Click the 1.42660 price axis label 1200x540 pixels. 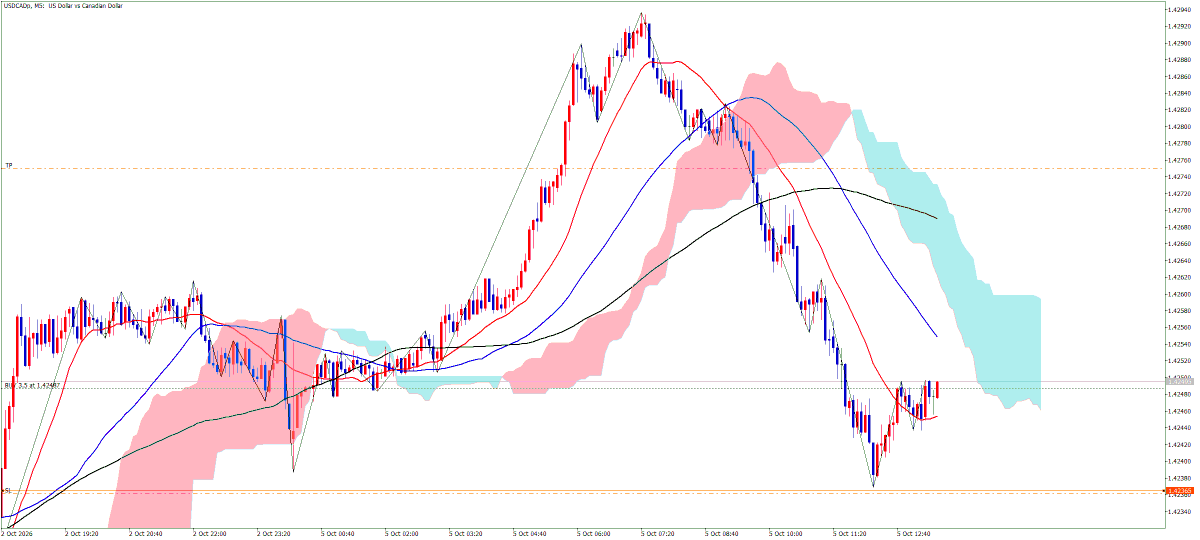pyautogui.click(x=1179, y=243)
